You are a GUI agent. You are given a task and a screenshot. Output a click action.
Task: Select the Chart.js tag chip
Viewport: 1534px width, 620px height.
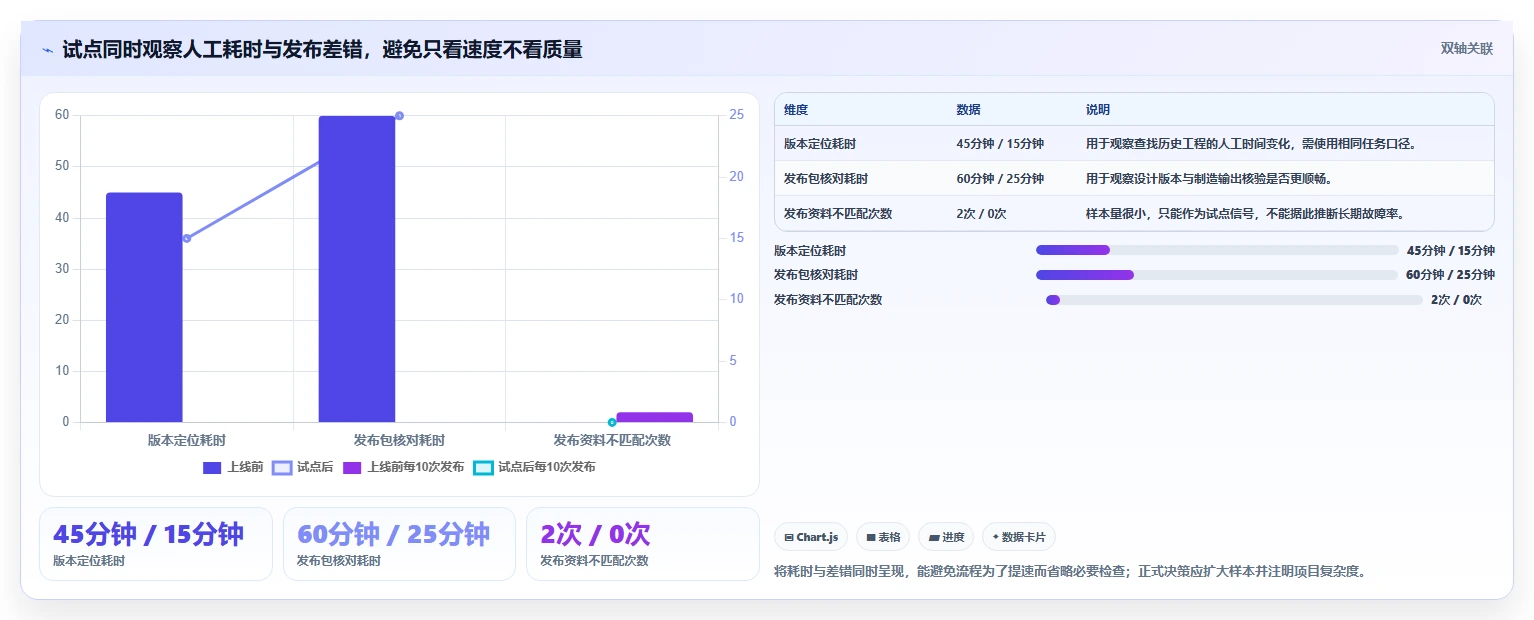811,537
